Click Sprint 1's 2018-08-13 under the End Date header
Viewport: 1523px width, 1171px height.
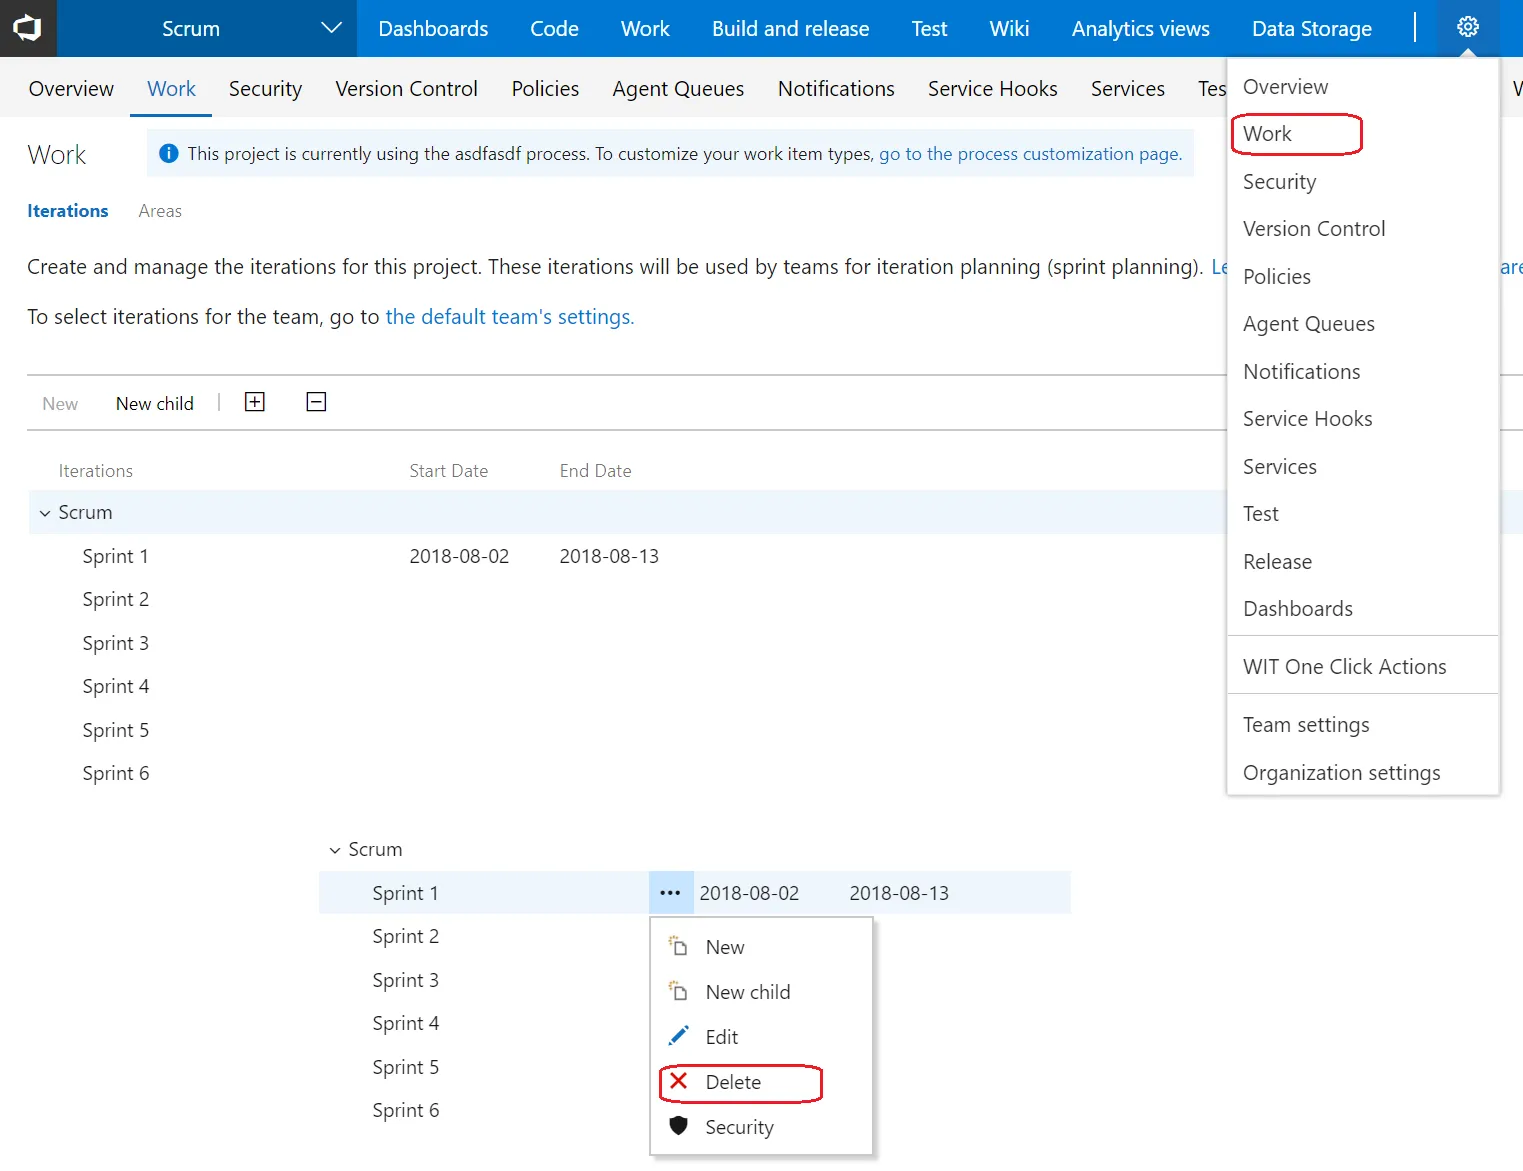click(609, 556)
